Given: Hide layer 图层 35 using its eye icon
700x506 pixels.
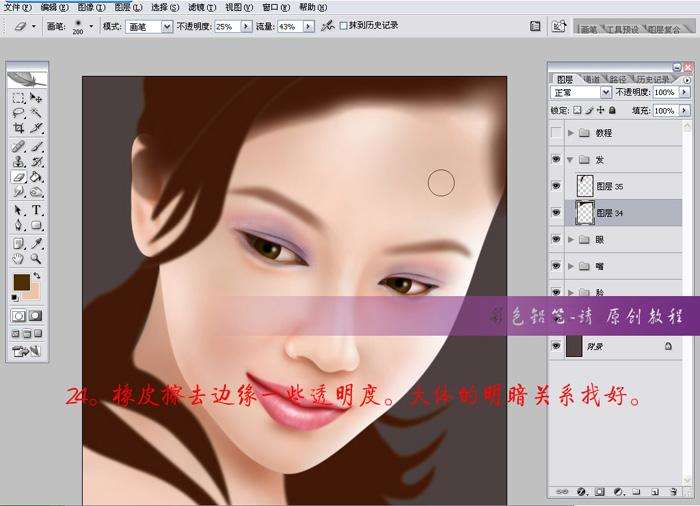Looking at the screenshot, I should click(557, 186).
